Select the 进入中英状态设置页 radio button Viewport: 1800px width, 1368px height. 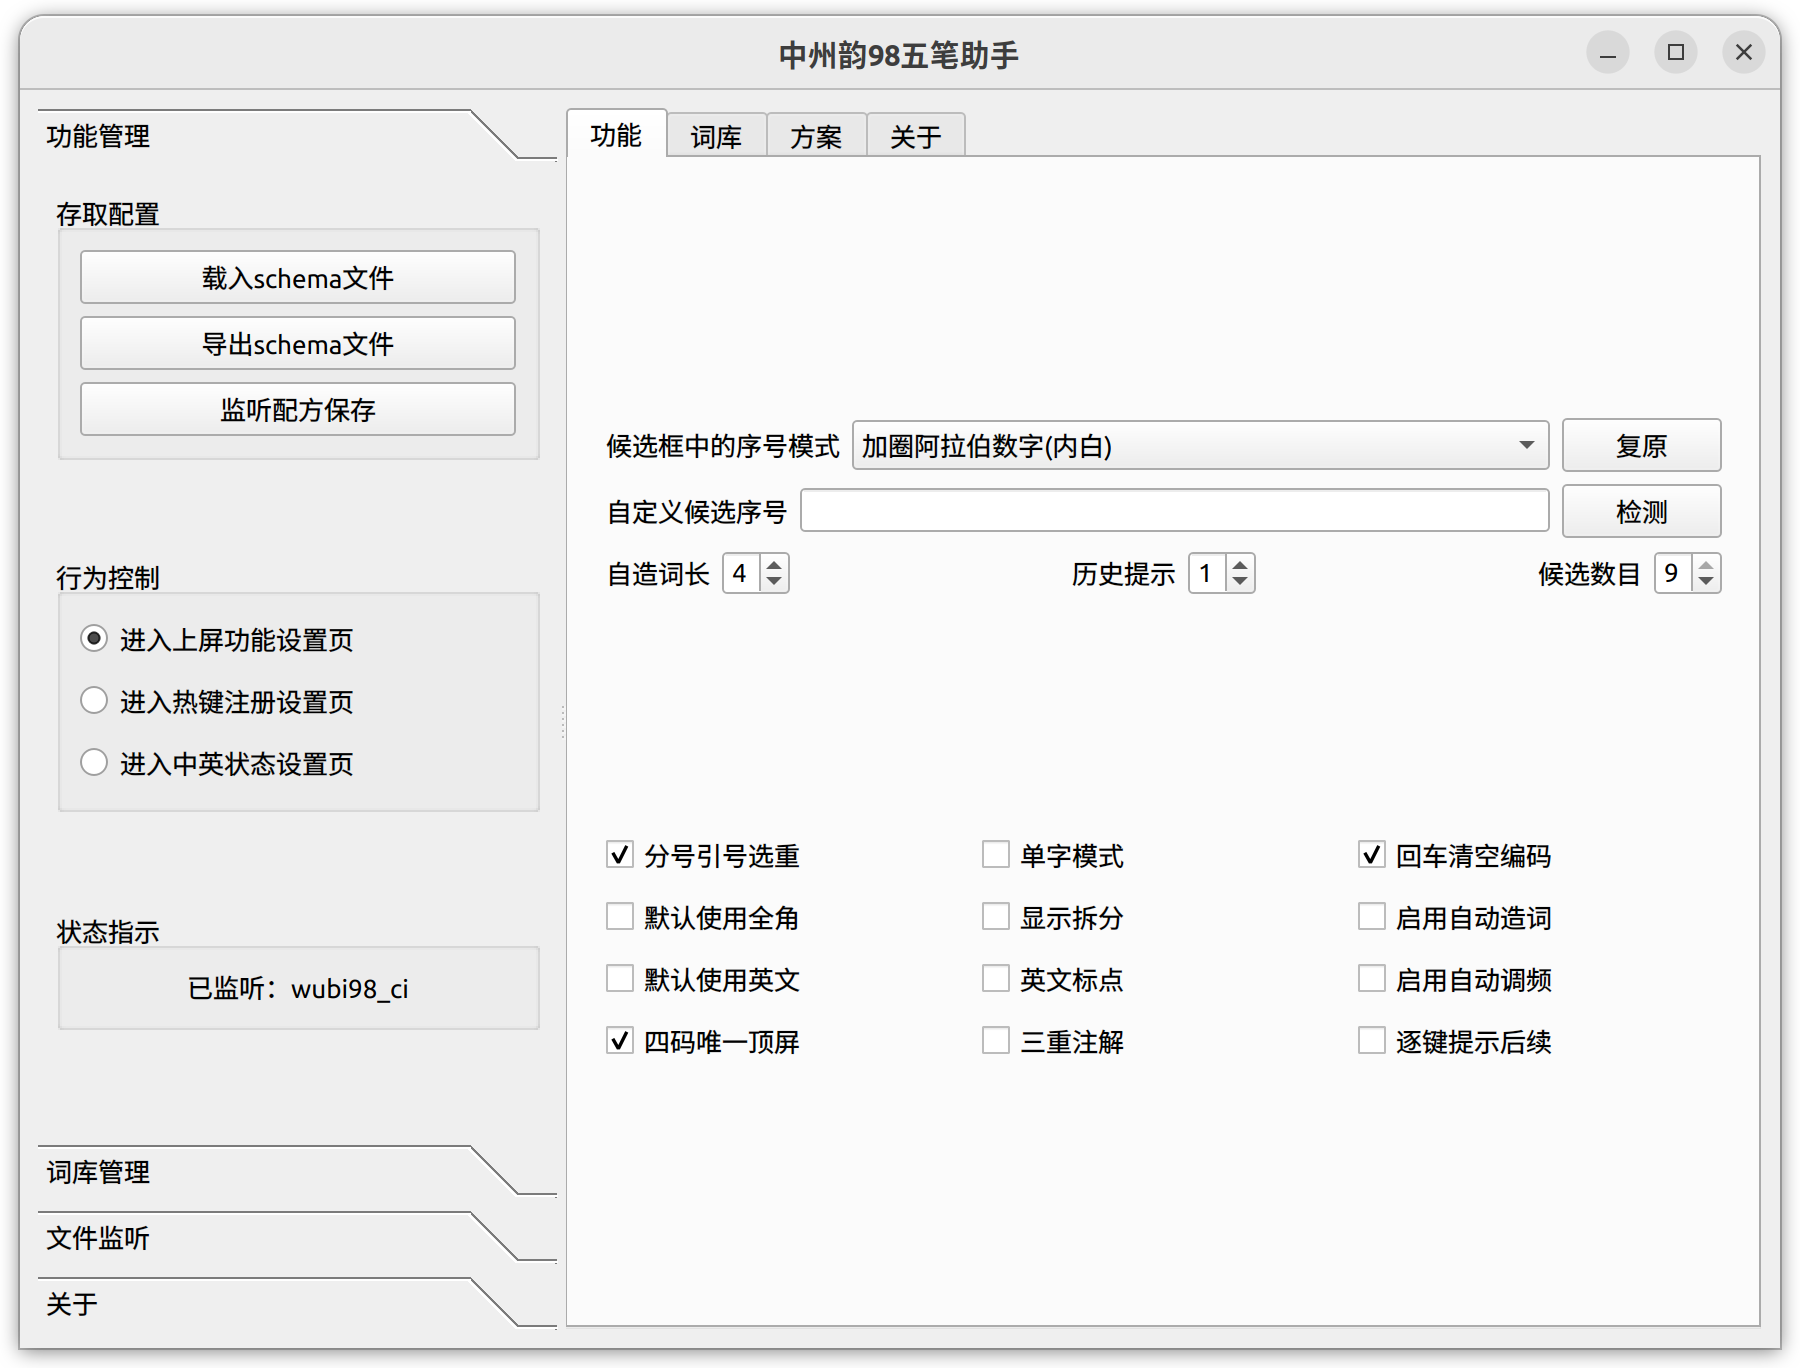click(x=94, y=762)
